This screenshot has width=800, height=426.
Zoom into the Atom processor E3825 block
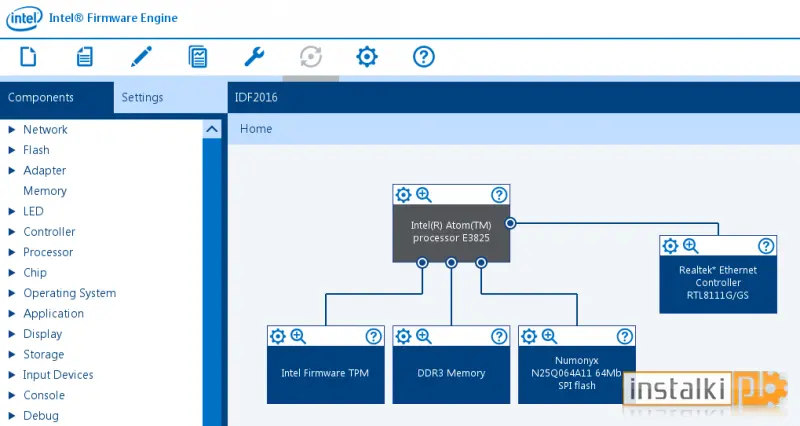tap(424, 195)
